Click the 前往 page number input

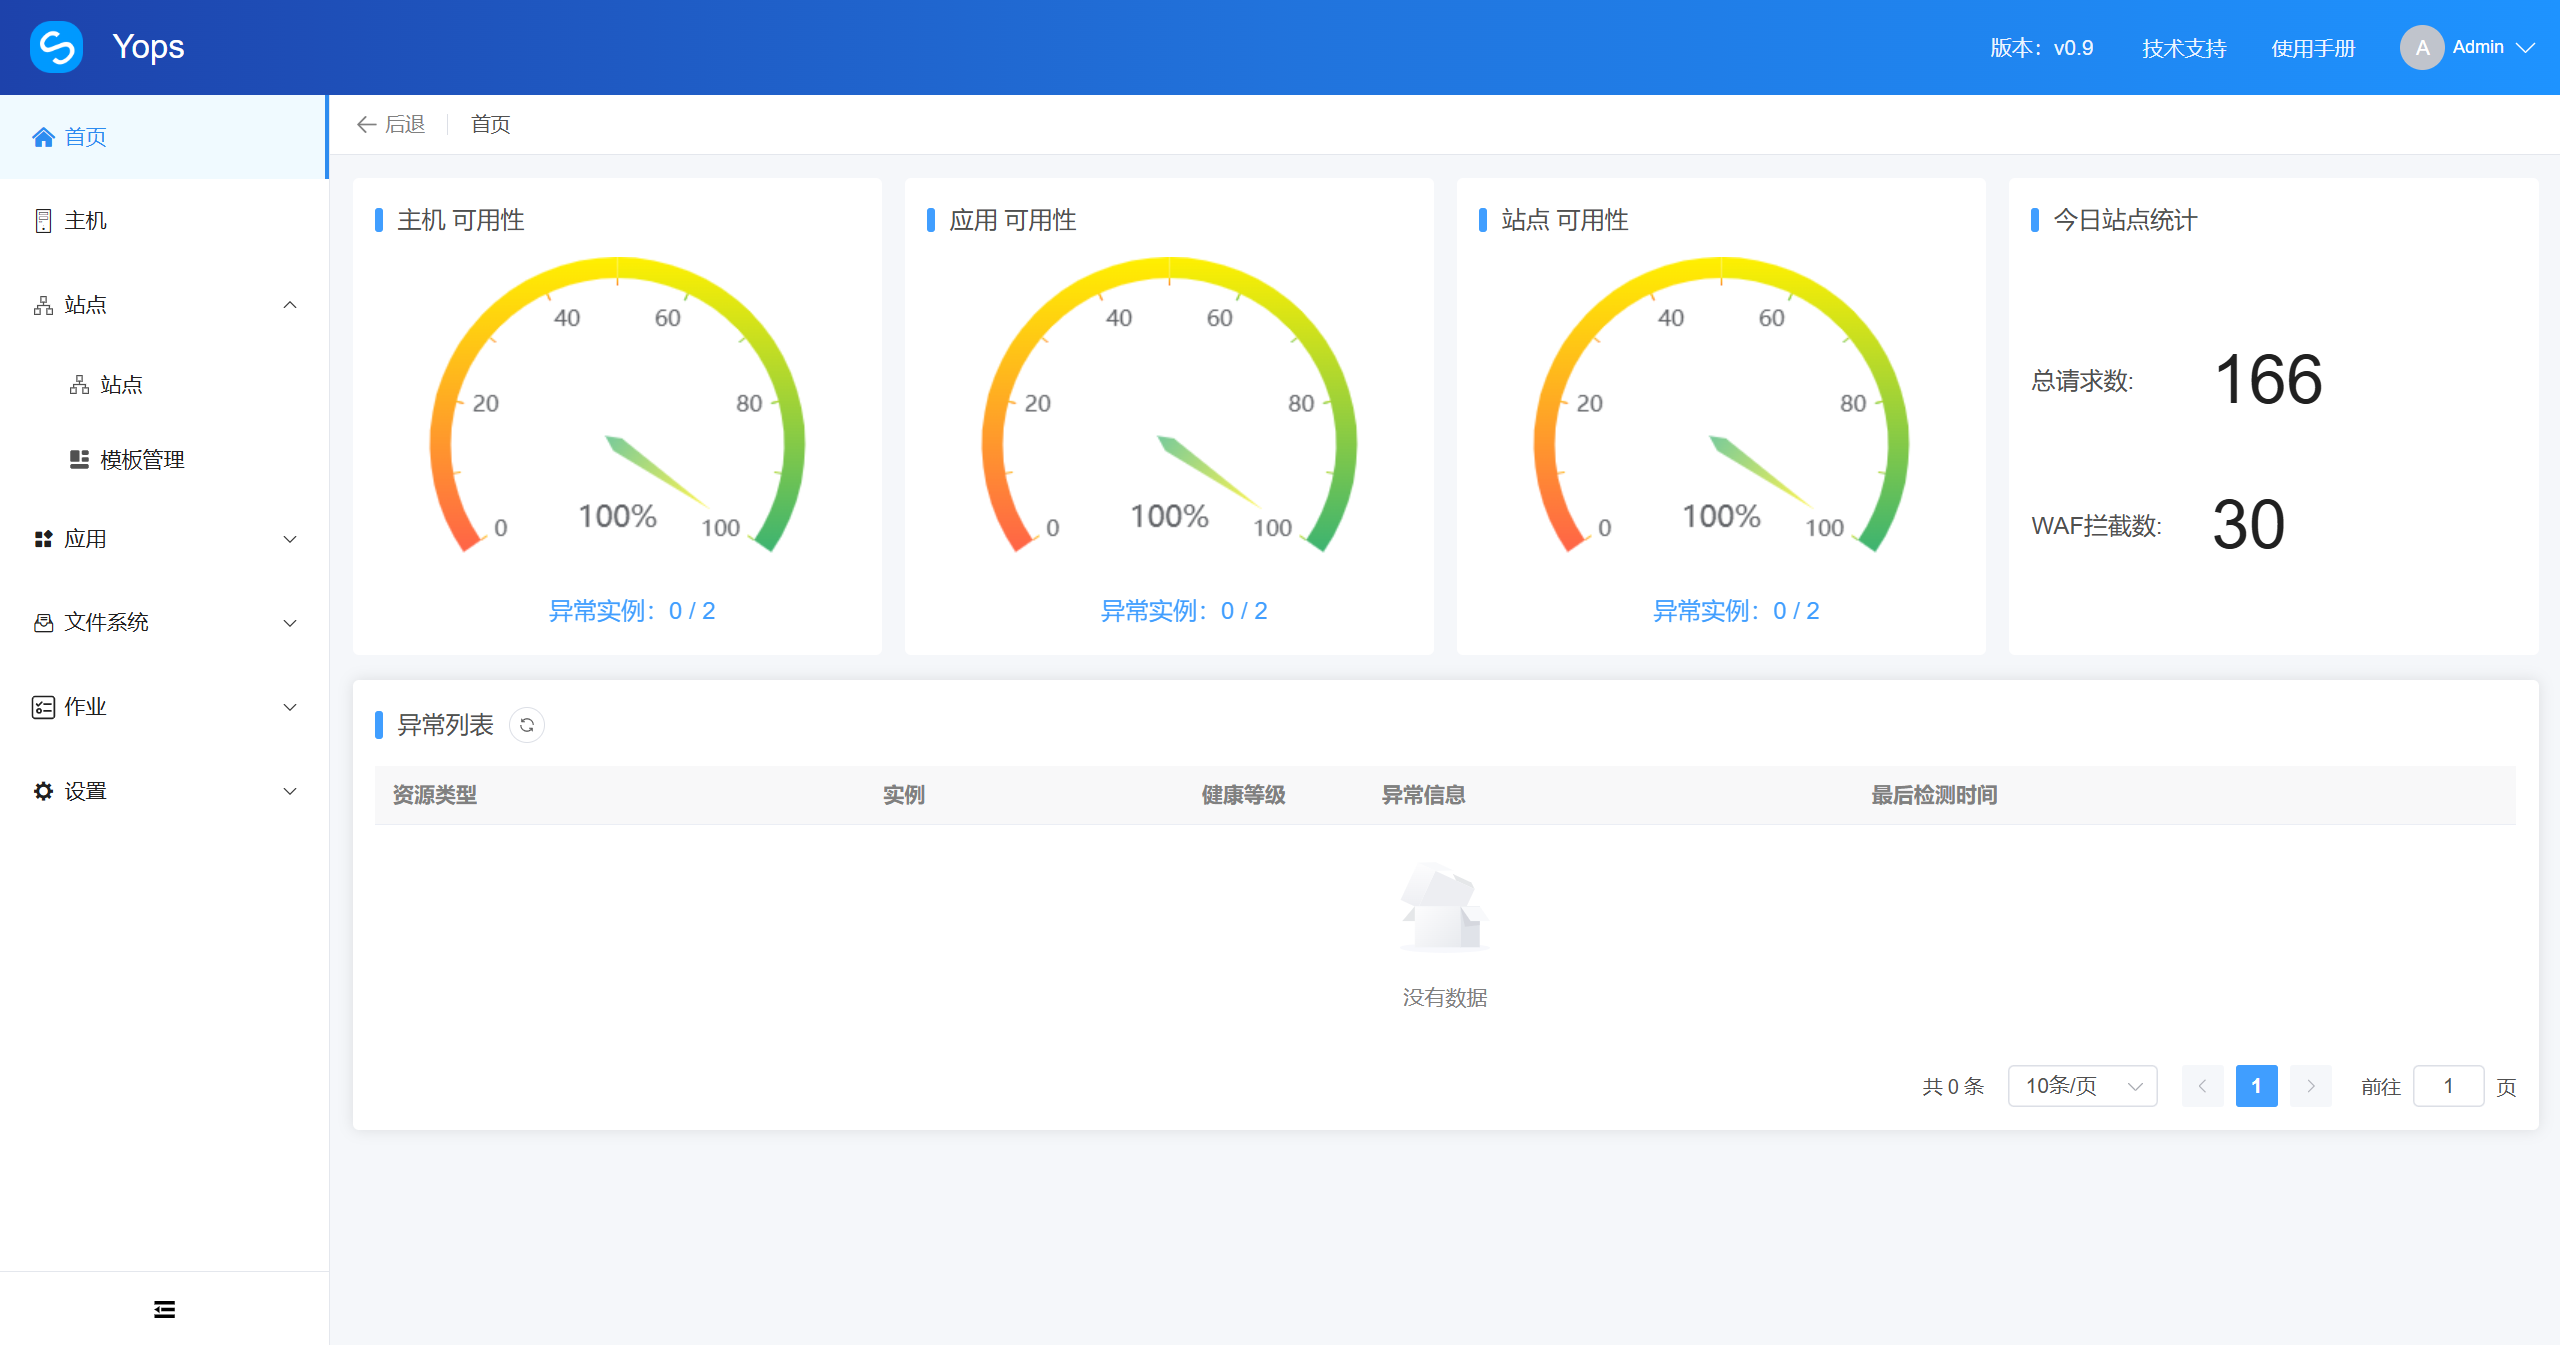tap(2448, 1086)
